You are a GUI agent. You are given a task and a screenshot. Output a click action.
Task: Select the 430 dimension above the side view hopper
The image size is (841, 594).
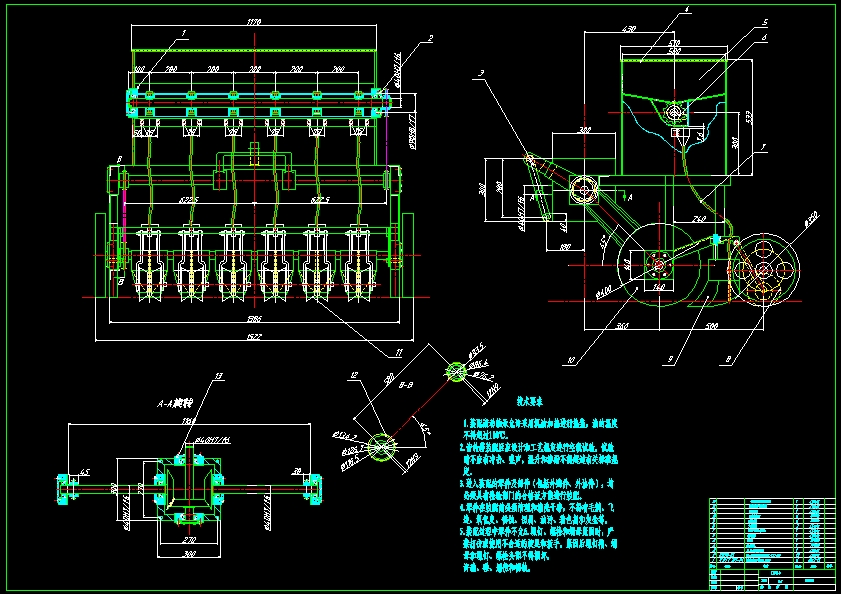(629, 28)
